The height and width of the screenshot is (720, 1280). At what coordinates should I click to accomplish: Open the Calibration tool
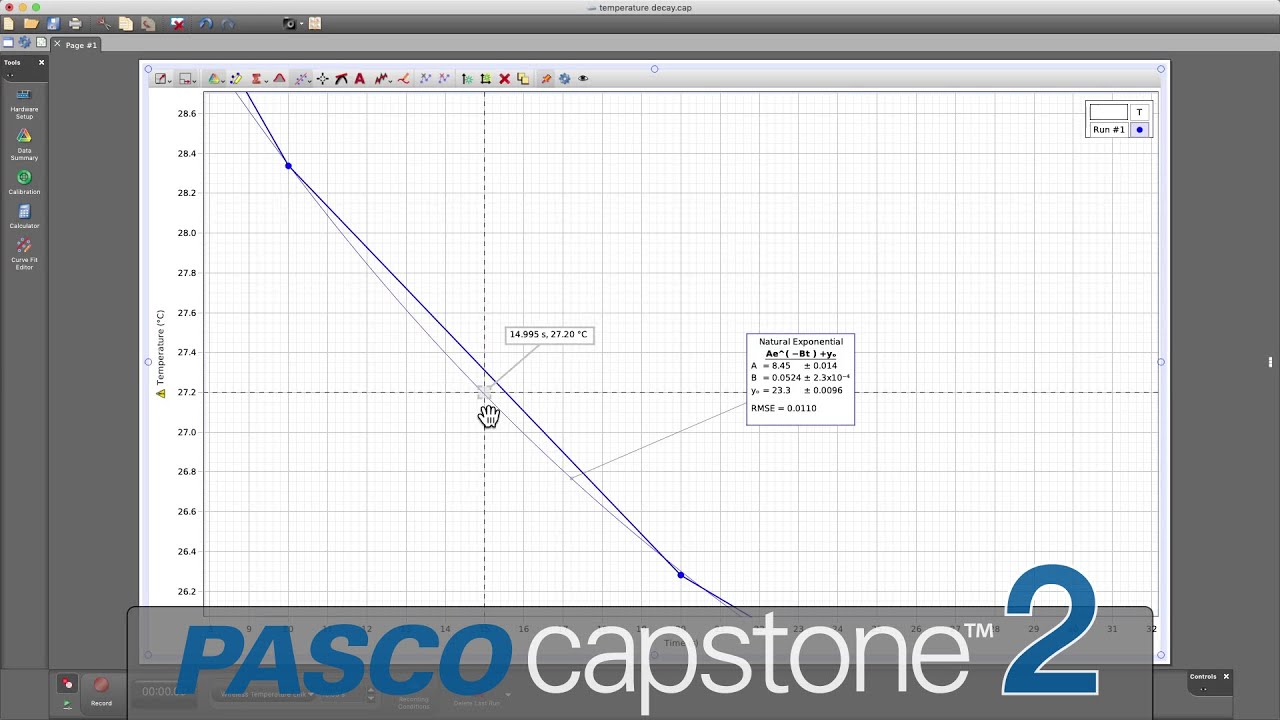pyautogui.click(x=24, y=182)
